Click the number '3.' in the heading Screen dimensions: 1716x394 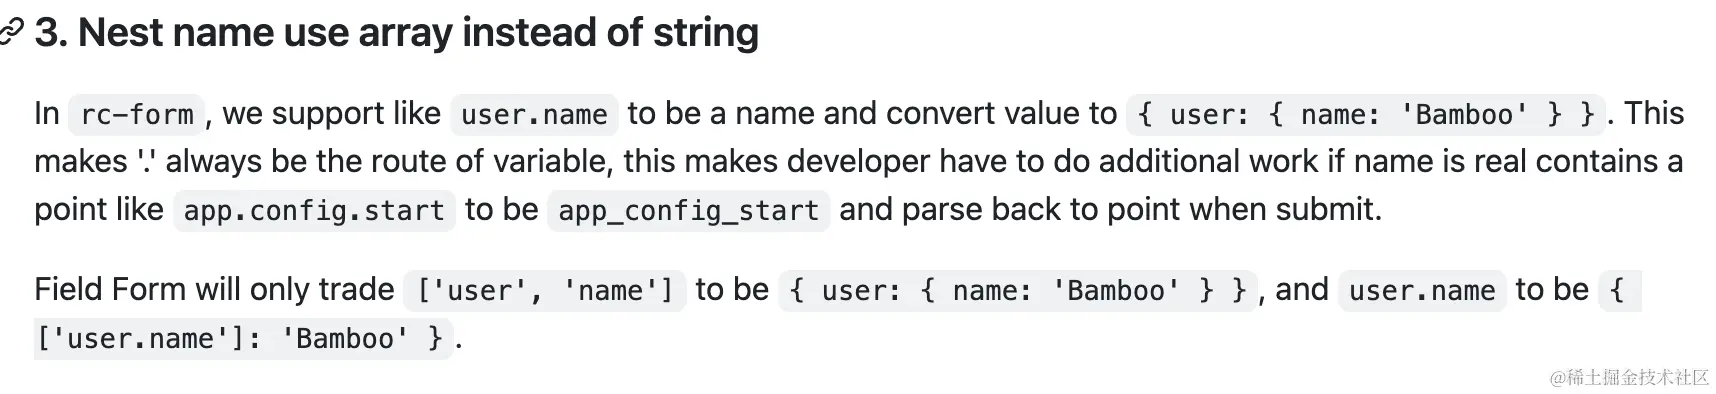(x=51, y=33)
